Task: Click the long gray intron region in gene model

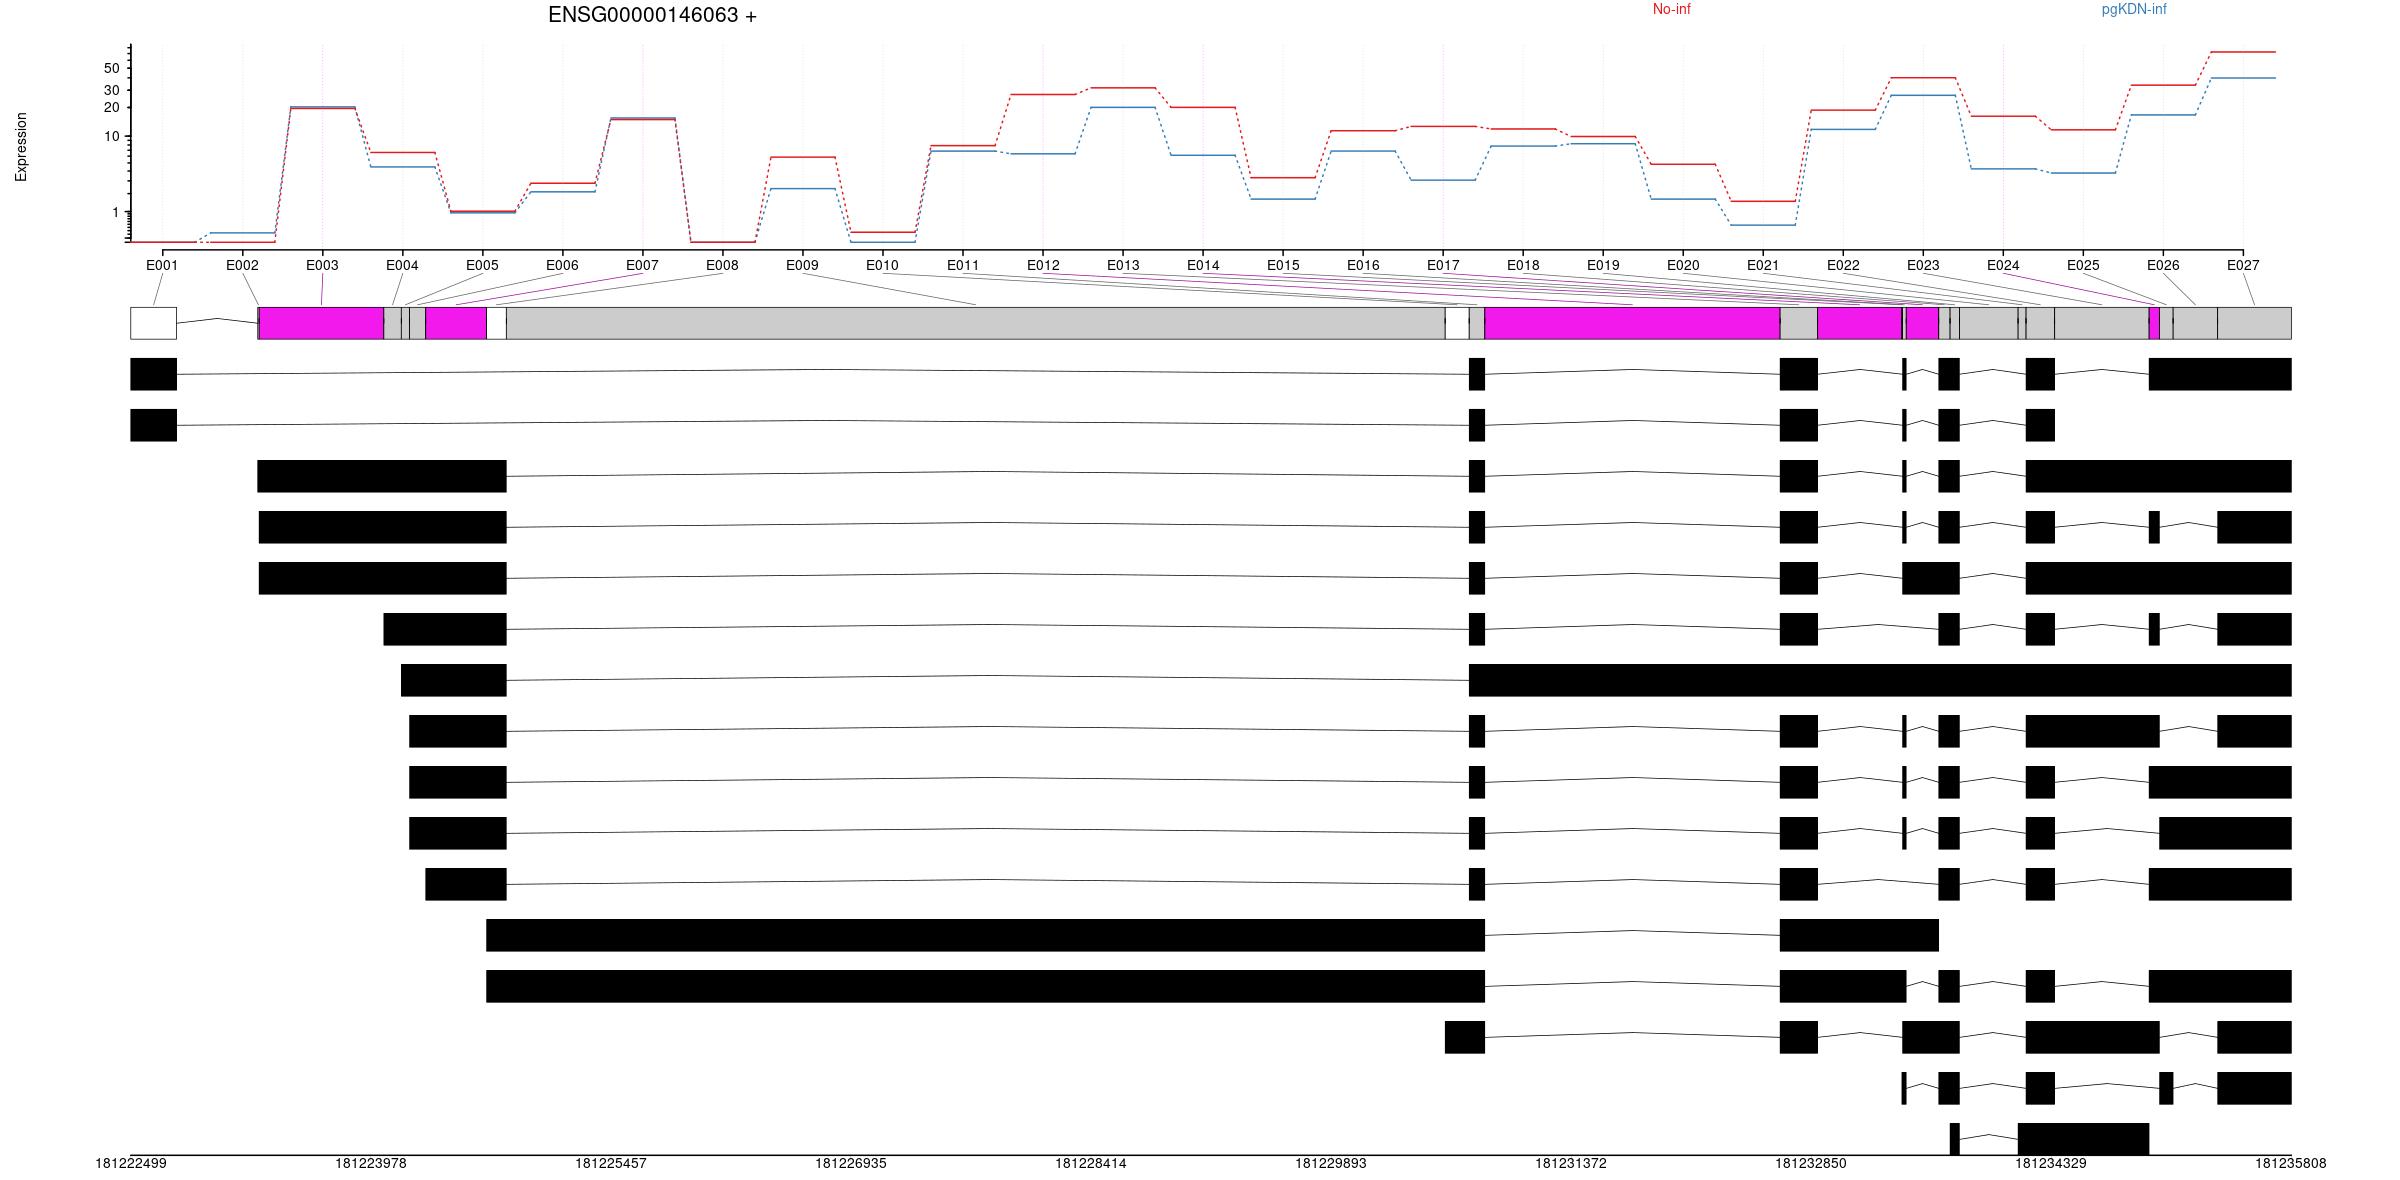Action: 975,323
